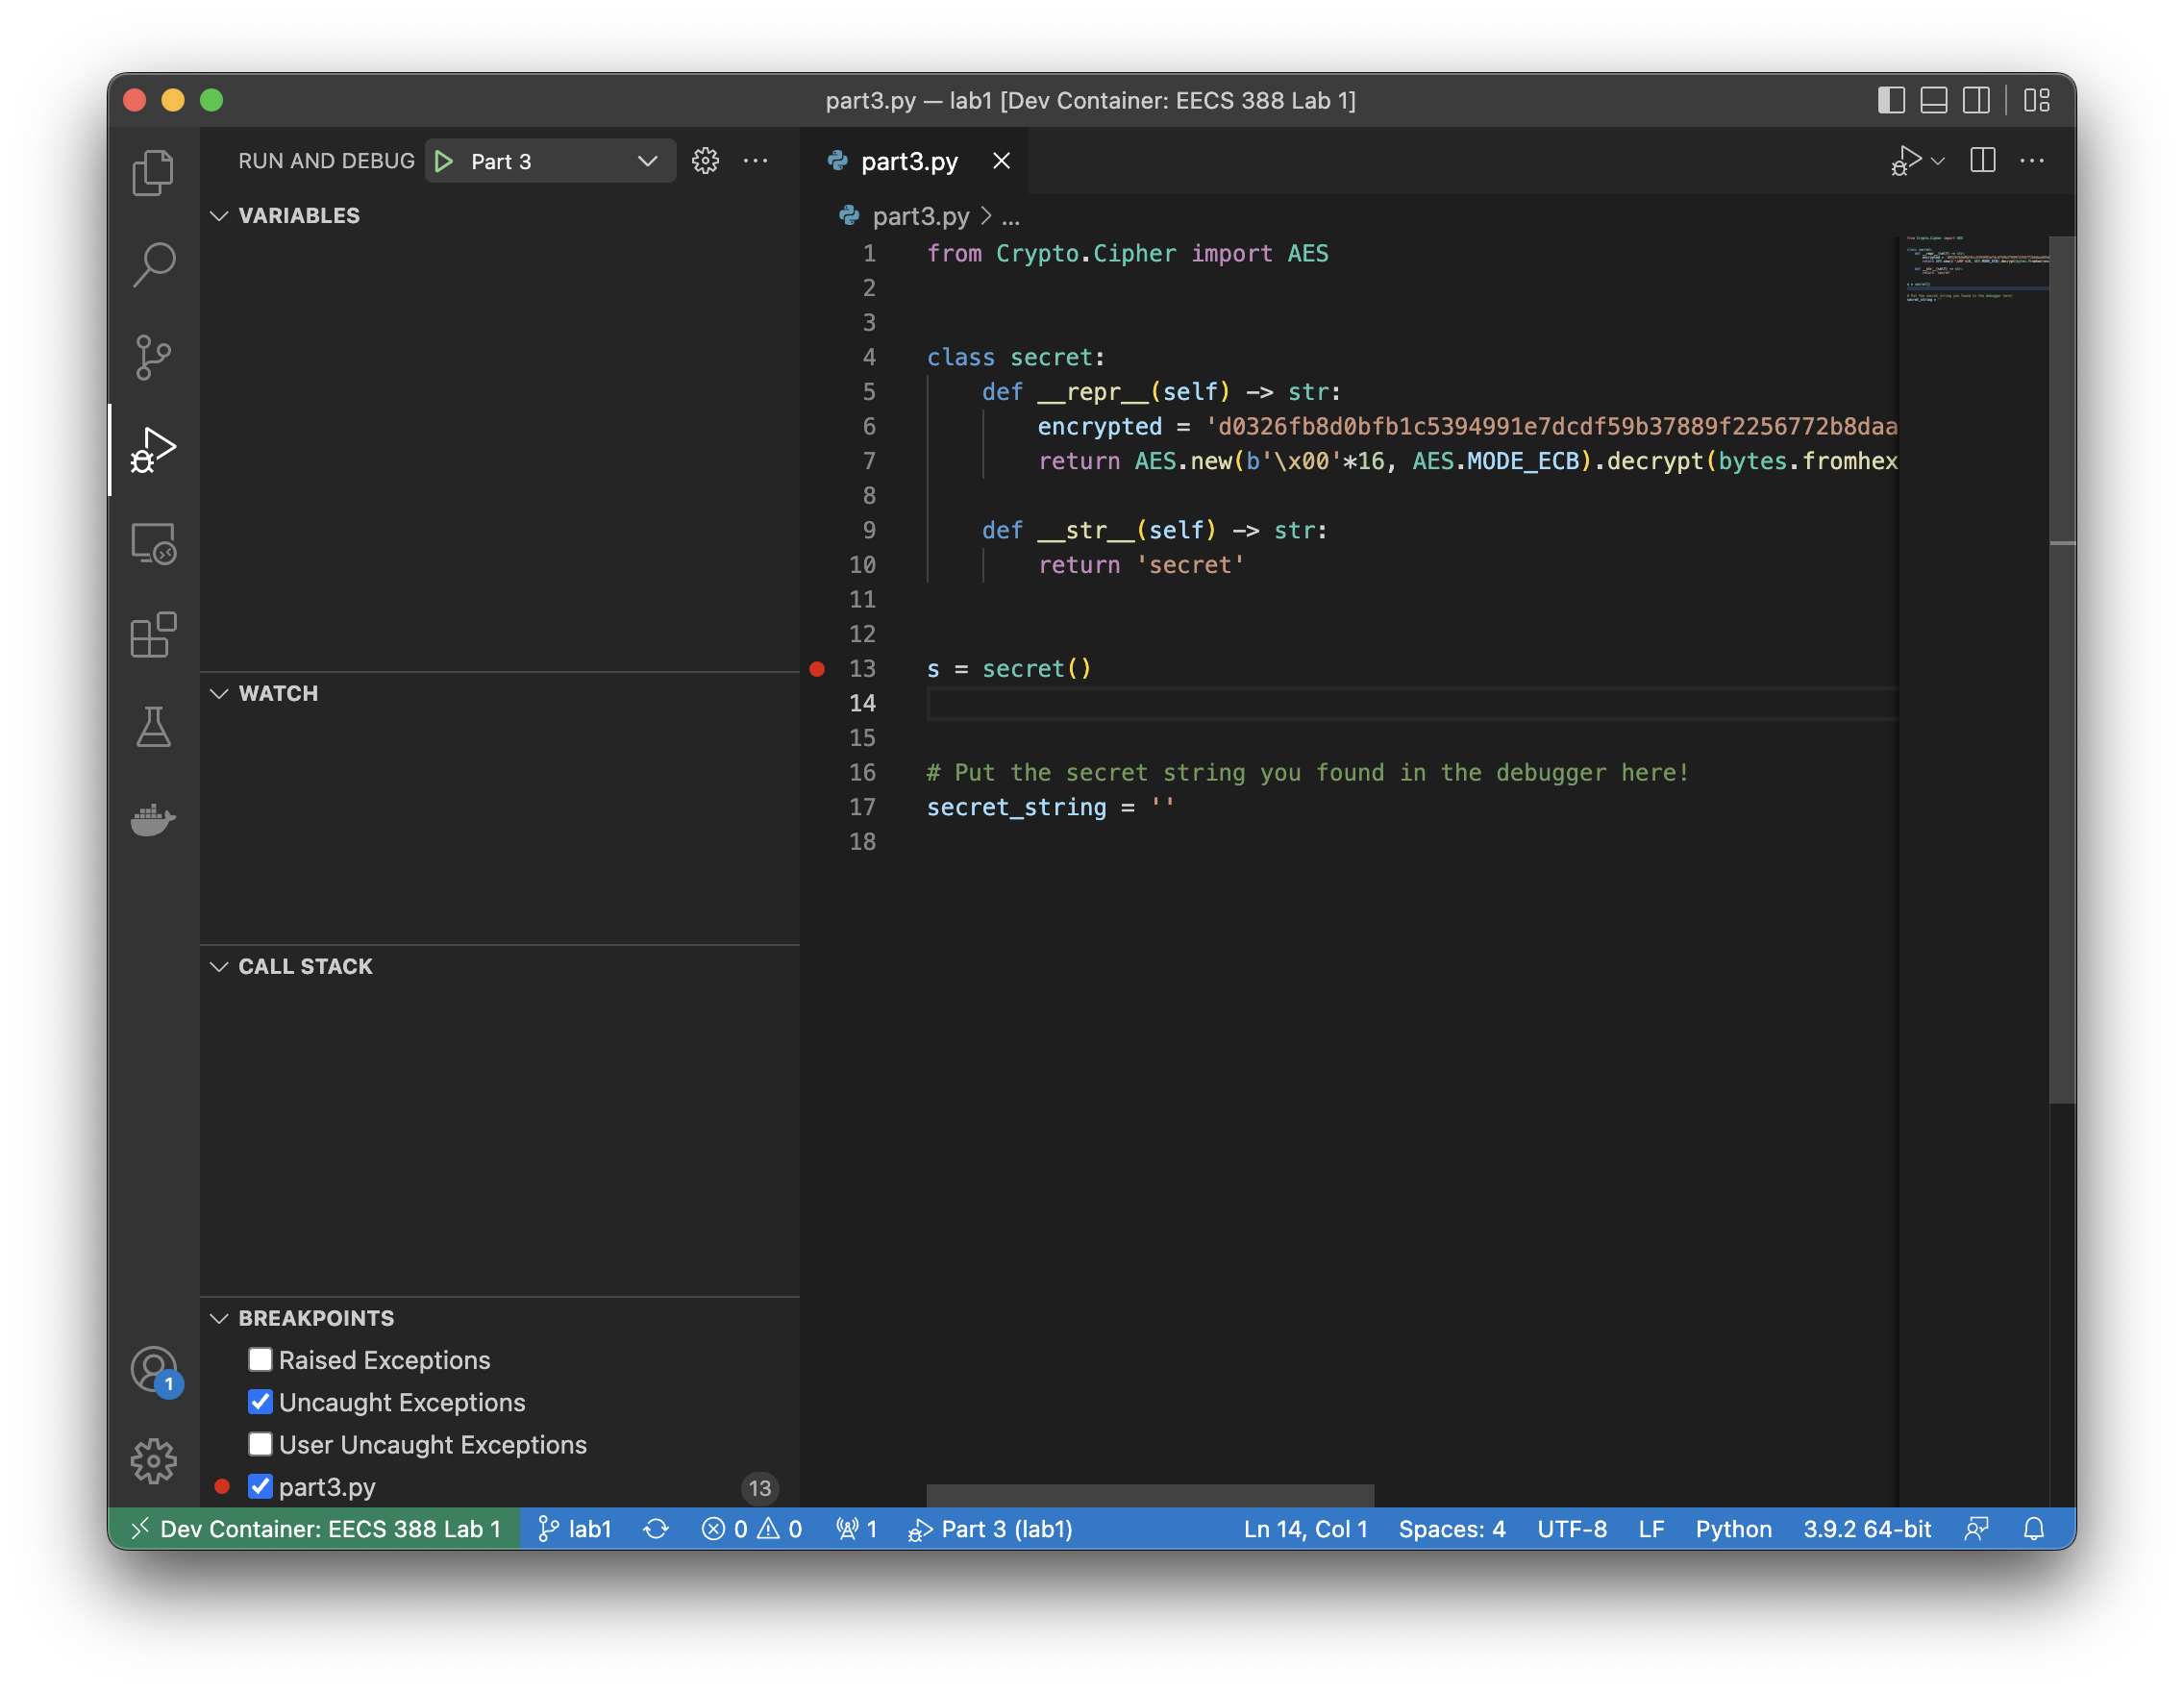
Task: Close the part3.py tab
Action: [x=1001, y=161]
